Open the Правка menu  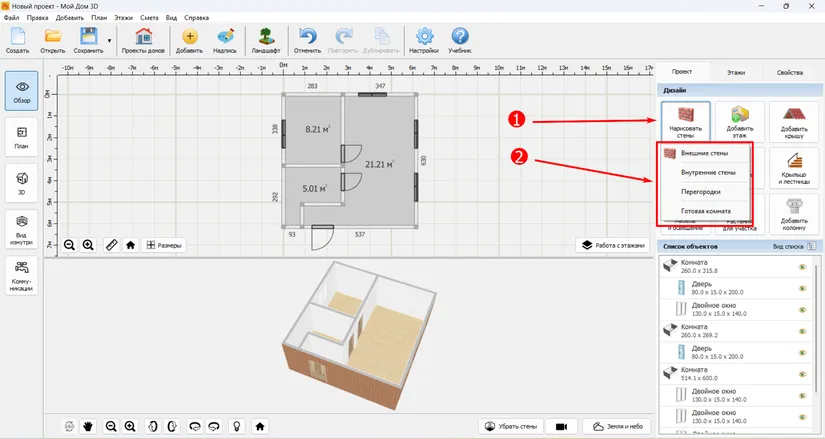[x=37, y=17]
